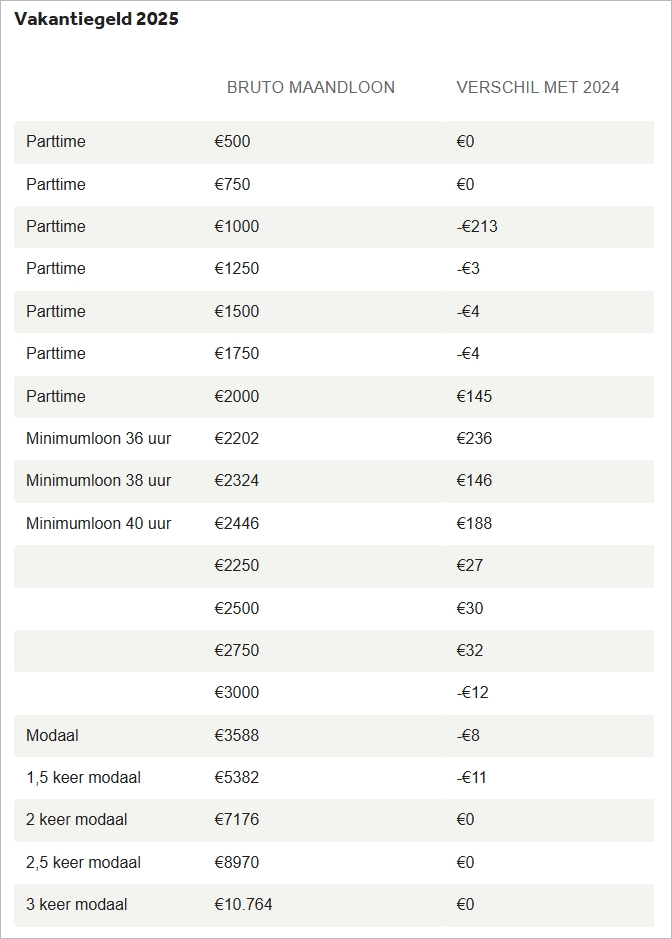The width and height of the screenshot is (672, 939).
Task: Select the €8970 salary value
Action: 236,862
